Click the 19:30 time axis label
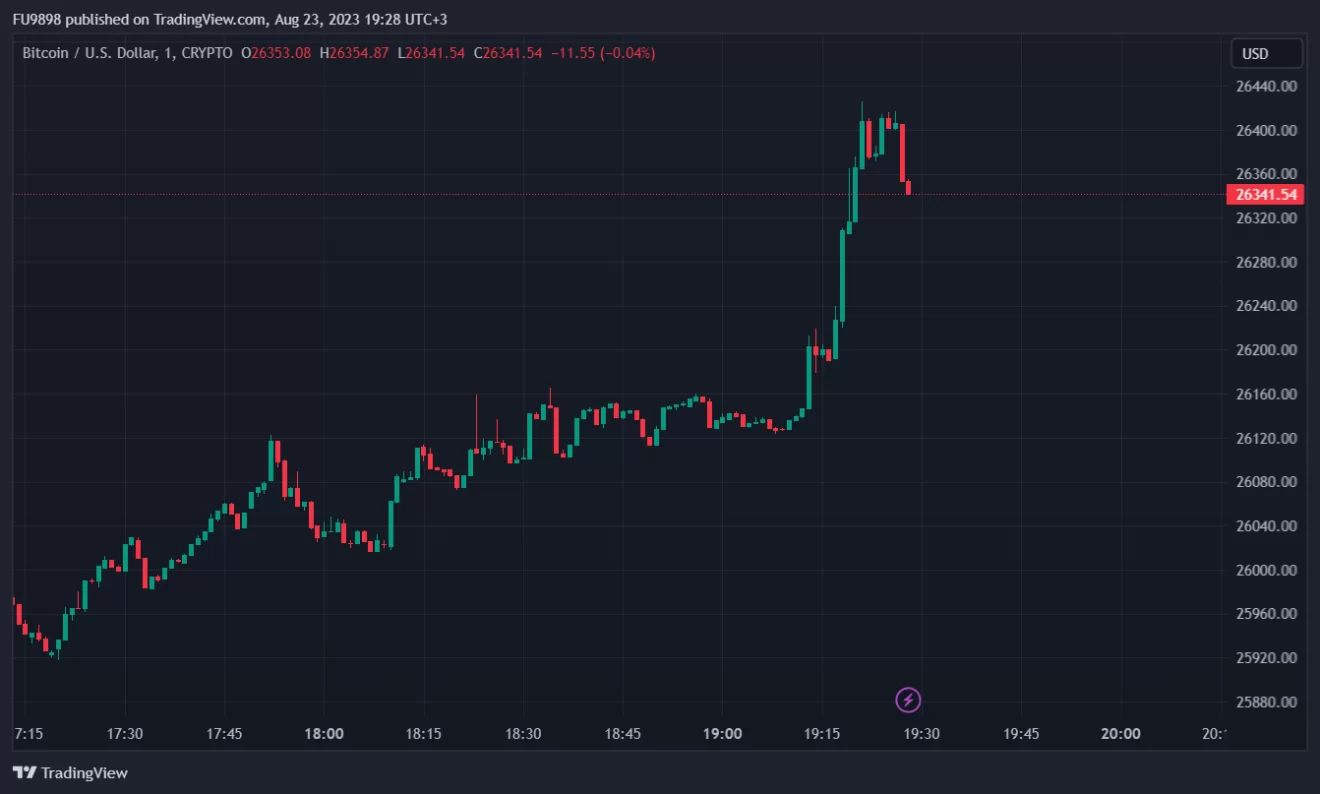1320x794 pixels. click(921, 733)
